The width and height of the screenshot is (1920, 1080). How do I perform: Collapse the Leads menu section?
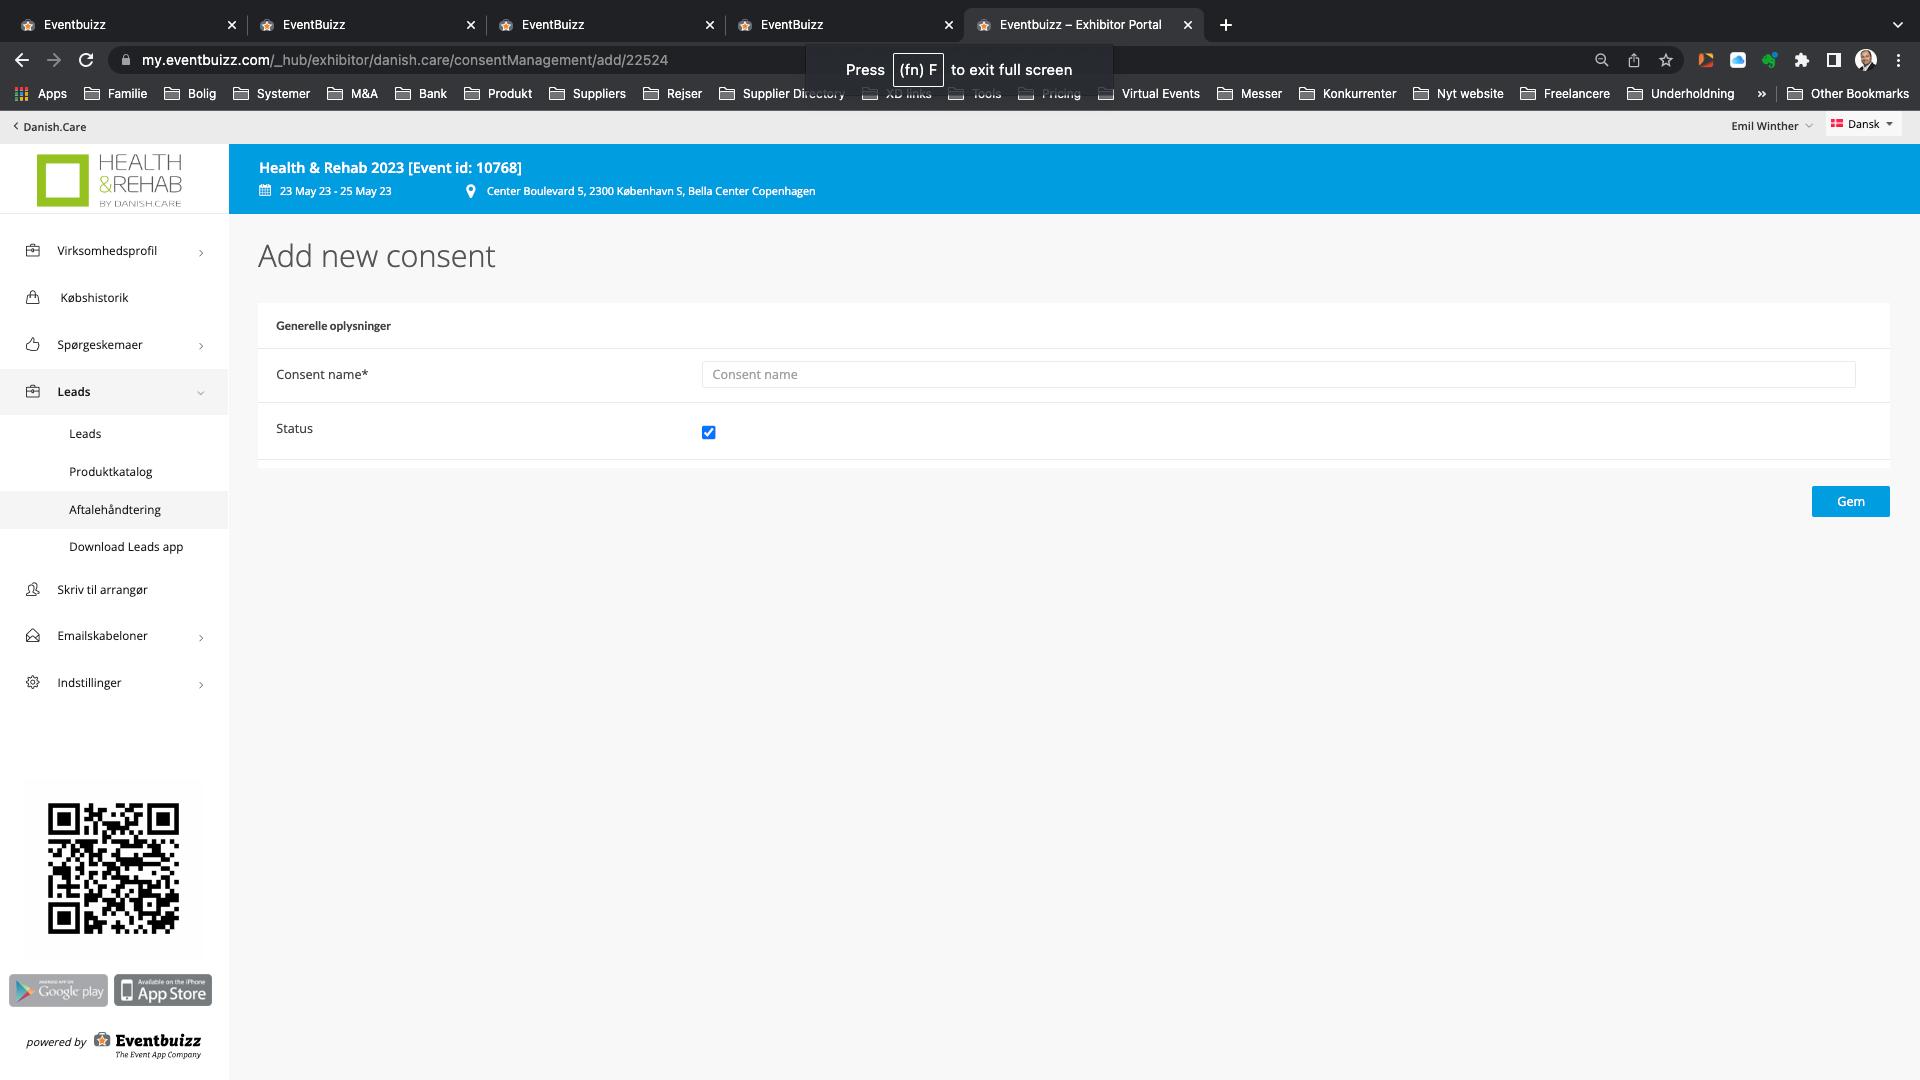(x=201, y=393)
